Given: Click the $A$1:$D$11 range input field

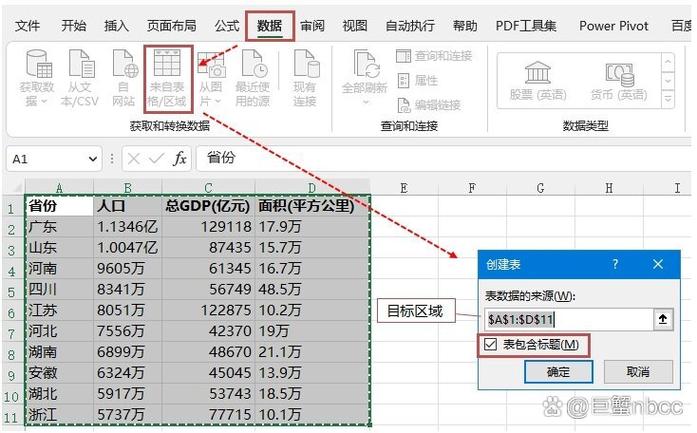Looking at the screenshot, I should pyautogui.click(x=568, y=319).
